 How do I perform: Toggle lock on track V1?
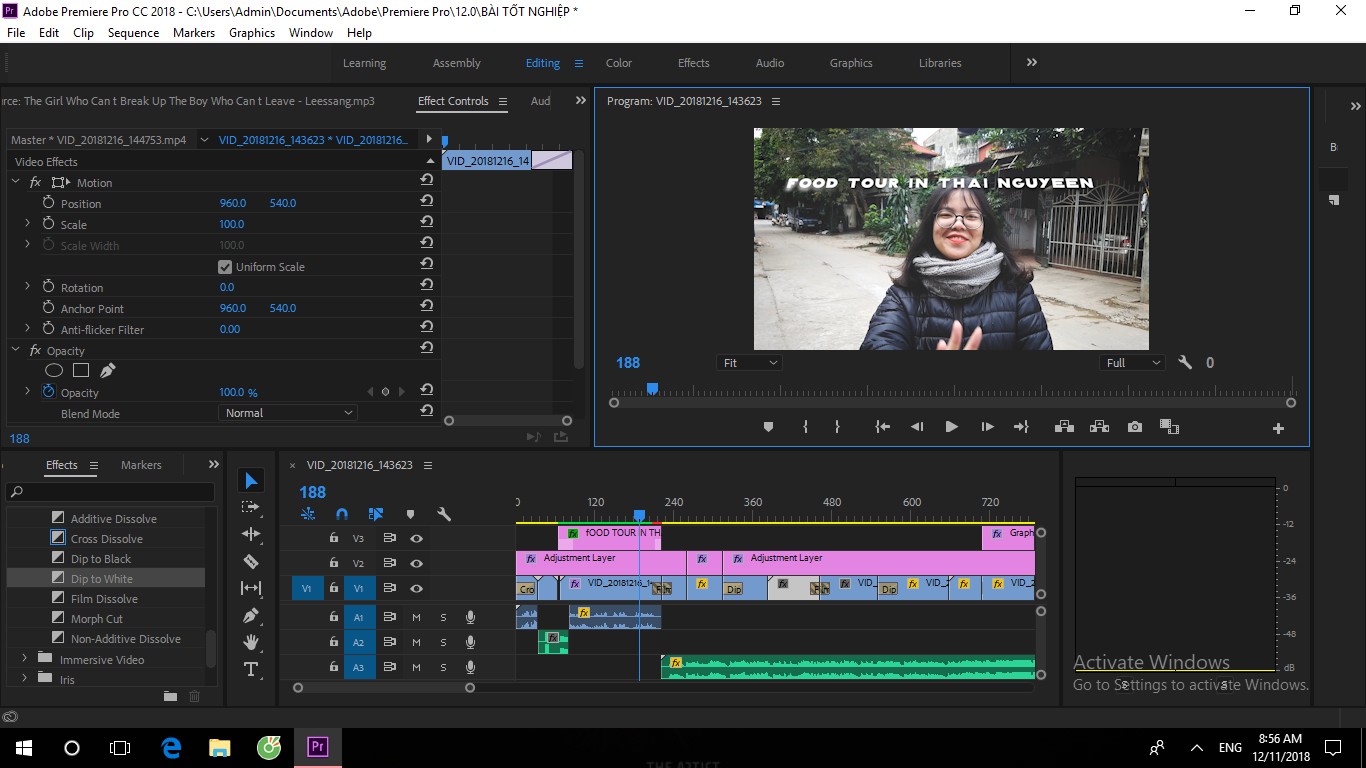click(334, 589)
